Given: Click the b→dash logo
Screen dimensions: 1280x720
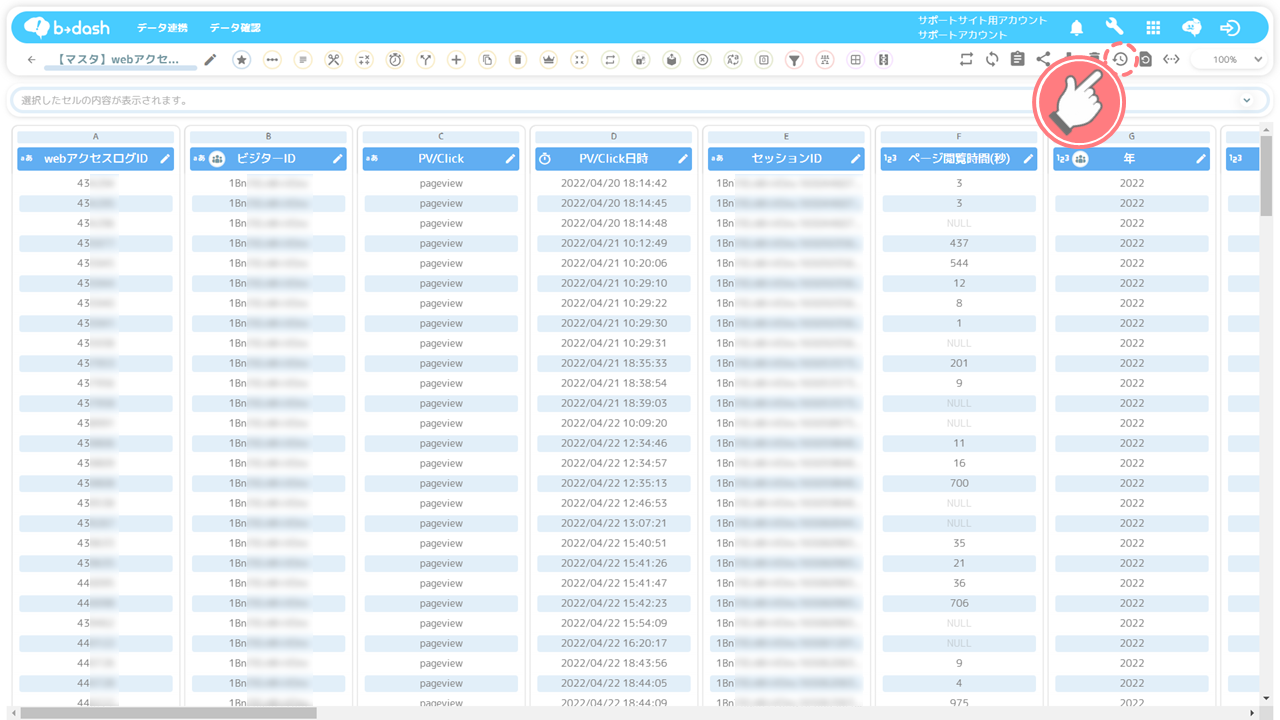Looking at the screenshot, I should click(67, 28).
